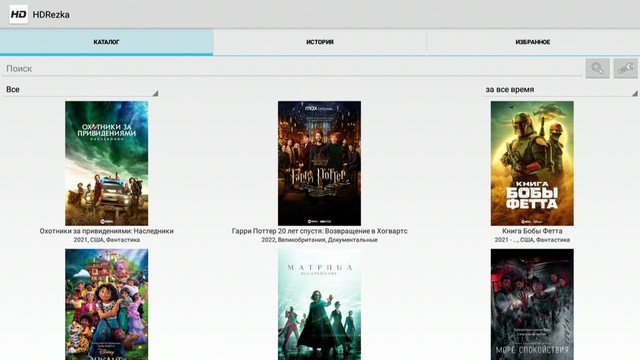Open the Матрица Воскрешение poster

(319, 304)
